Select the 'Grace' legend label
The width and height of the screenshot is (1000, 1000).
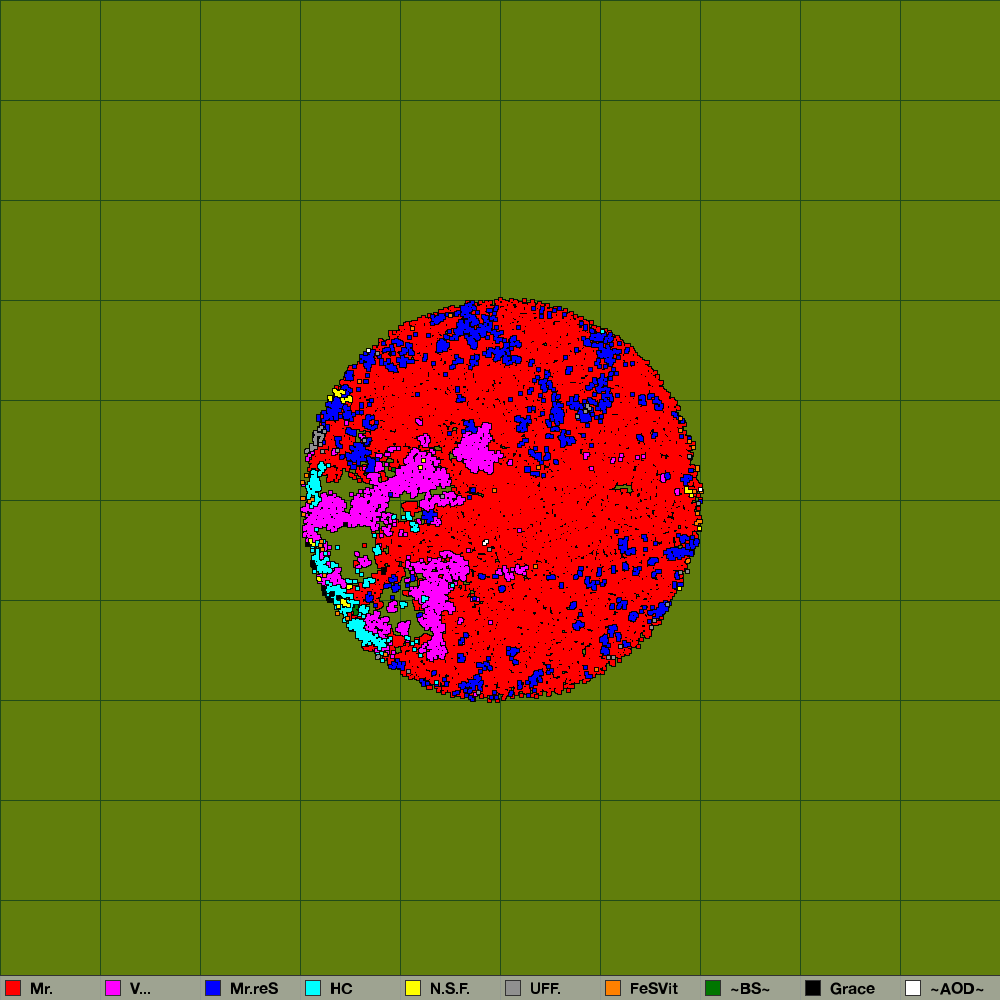(x=852, y=989)
